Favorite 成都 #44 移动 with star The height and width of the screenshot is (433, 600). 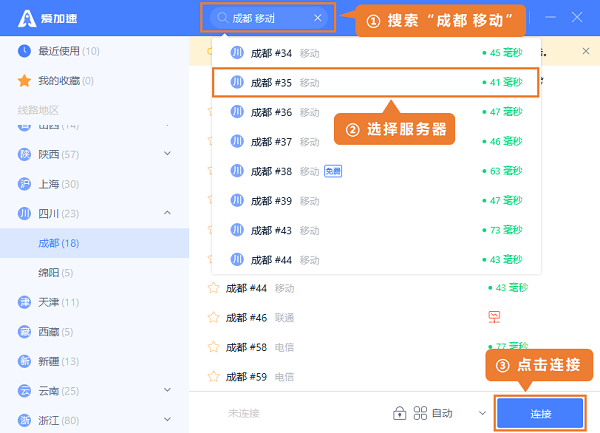(x=213, y=288)
